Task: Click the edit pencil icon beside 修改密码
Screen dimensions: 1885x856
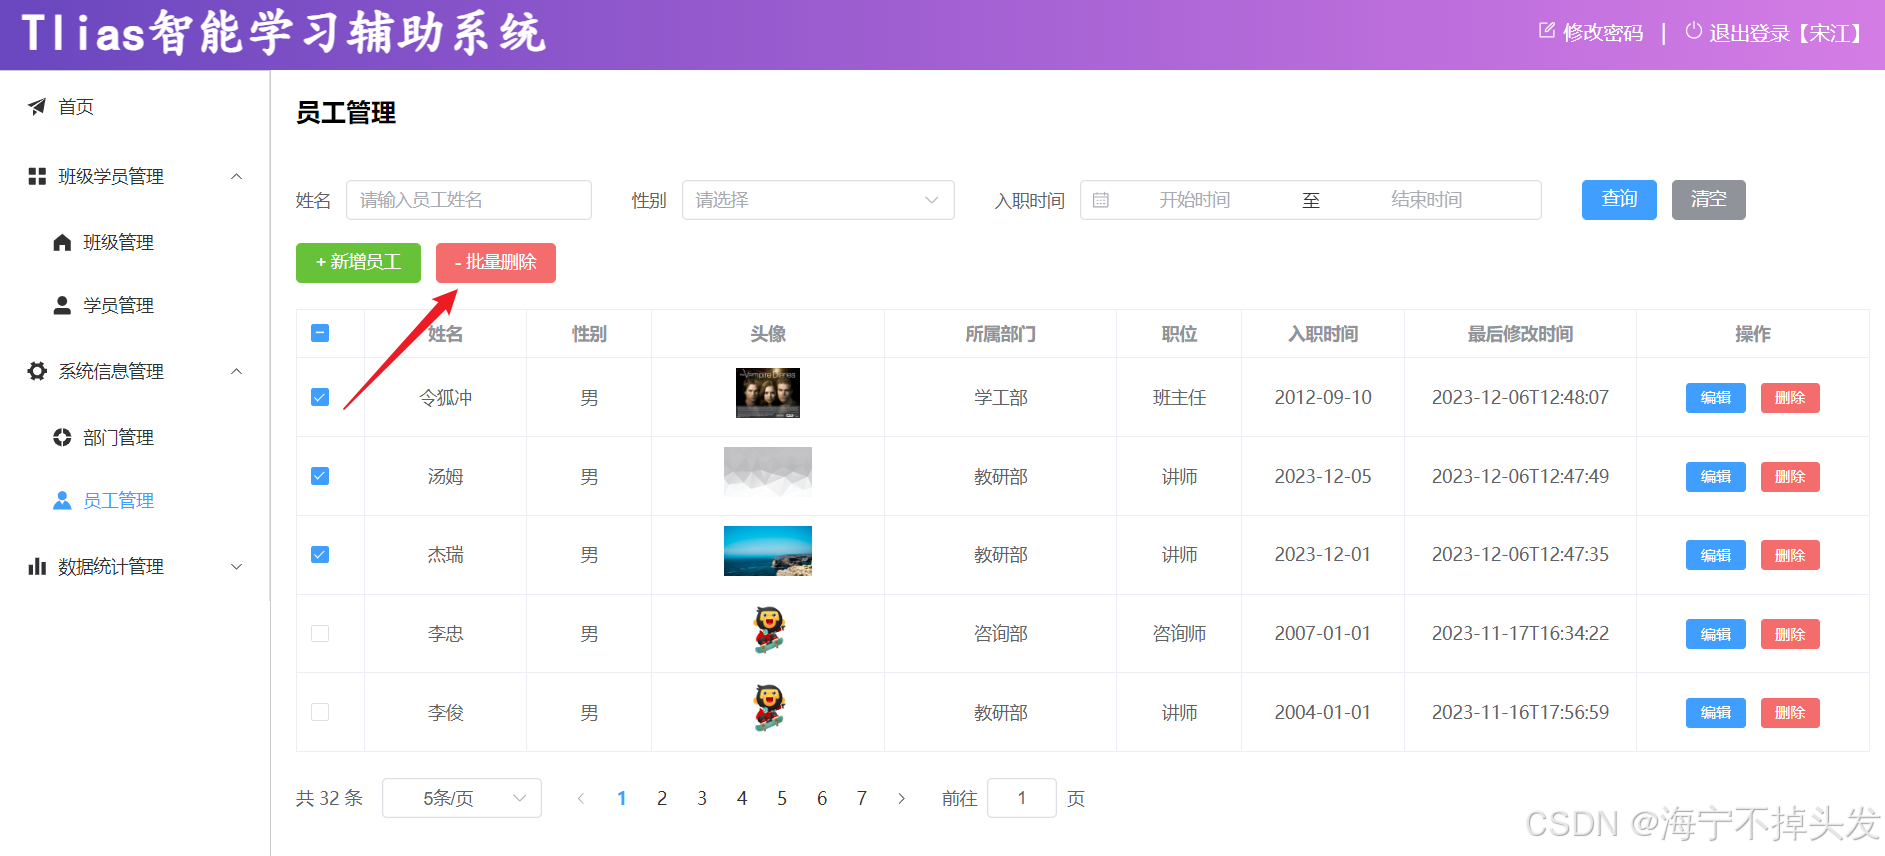Action: point(1546,31)
